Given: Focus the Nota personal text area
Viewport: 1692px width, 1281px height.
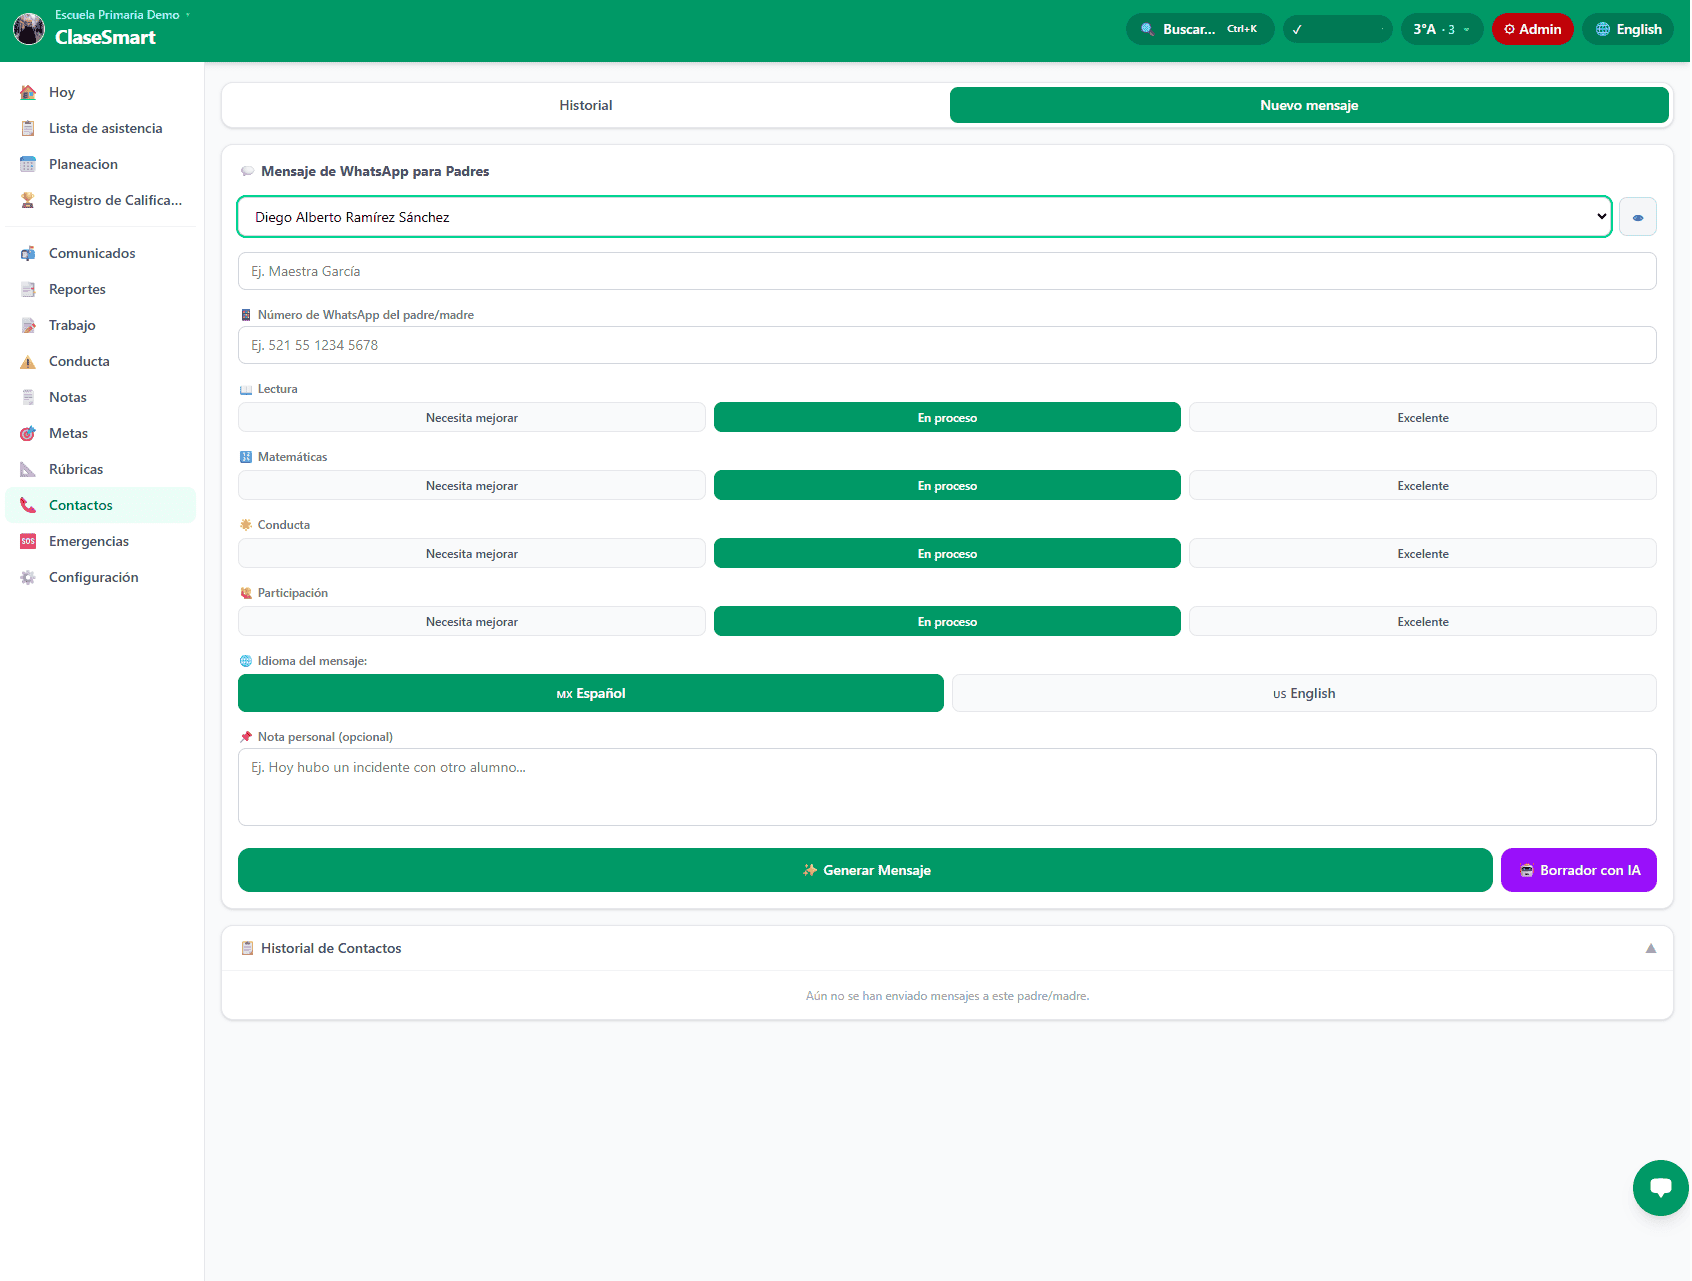Looking at the screenshot, I should coord(947,787).
